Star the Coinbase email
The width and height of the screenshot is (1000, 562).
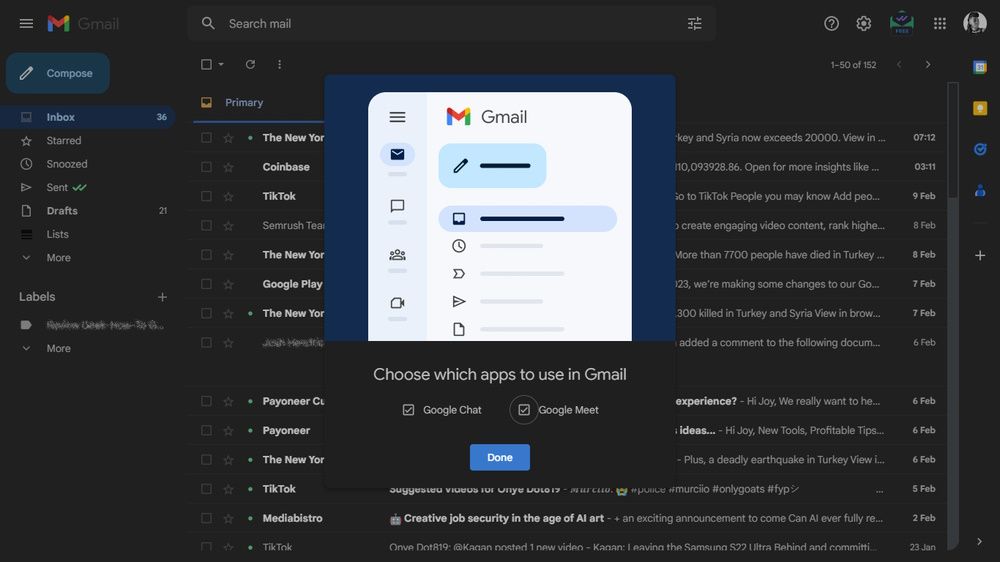(228, 167)
